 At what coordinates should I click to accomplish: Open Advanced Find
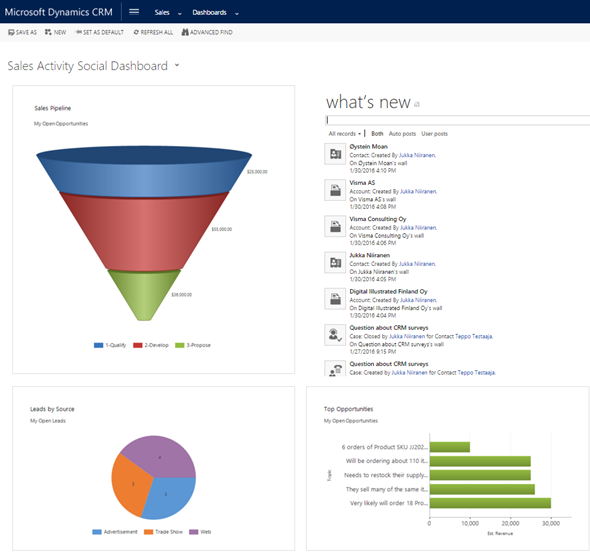pos(207,32)
